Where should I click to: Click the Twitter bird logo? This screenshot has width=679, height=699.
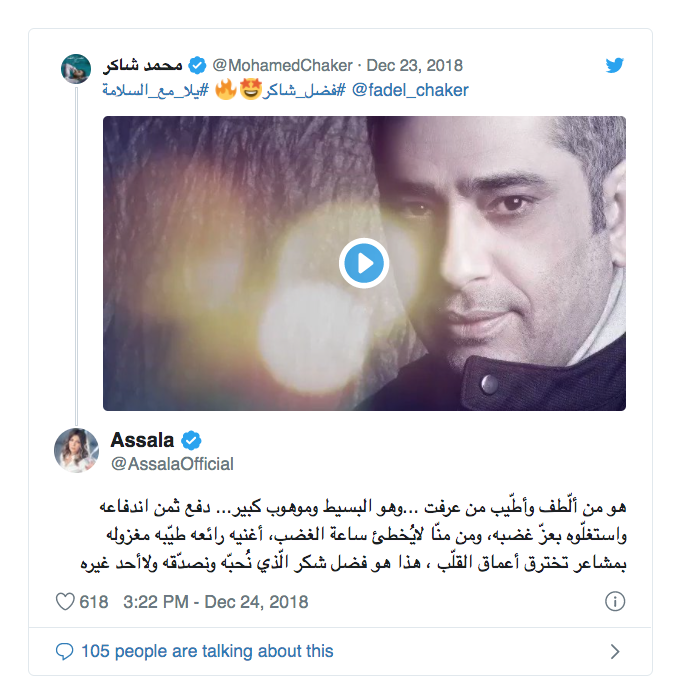[614, 65]
